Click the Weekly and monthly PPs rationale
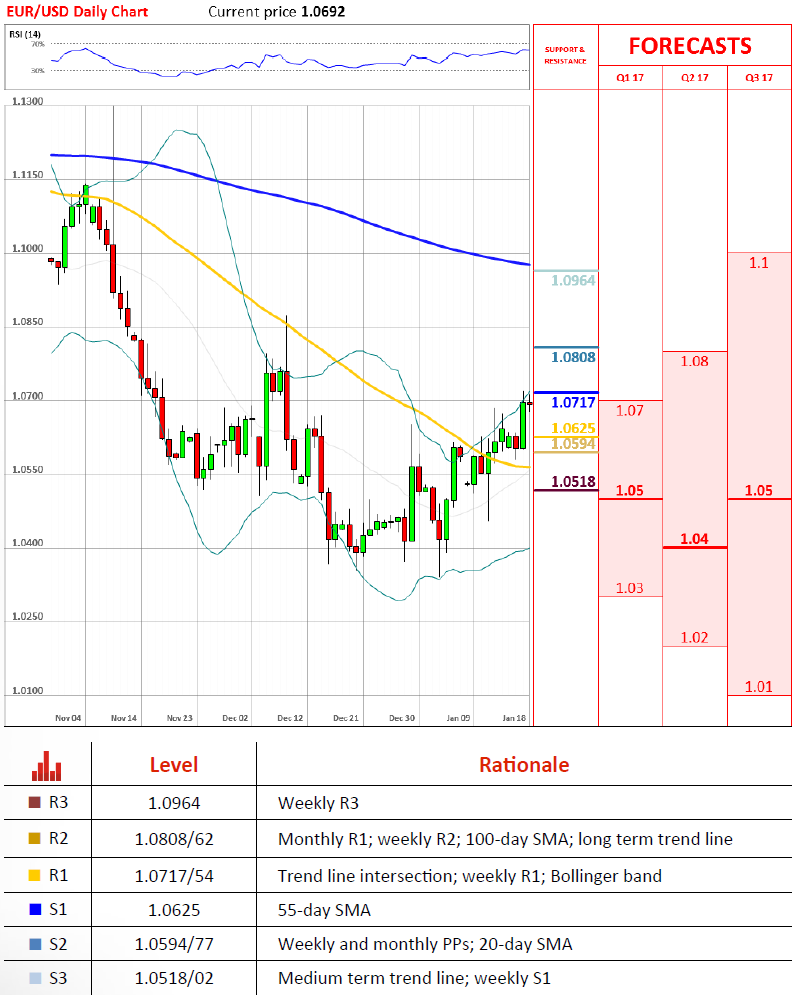This screenshot has height=995, width=799. click(425, 944)
